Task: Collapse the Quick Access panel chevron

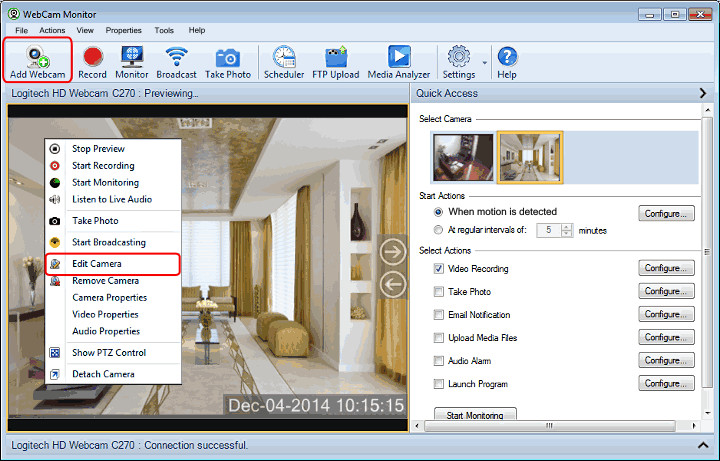Action: point(704,93)
